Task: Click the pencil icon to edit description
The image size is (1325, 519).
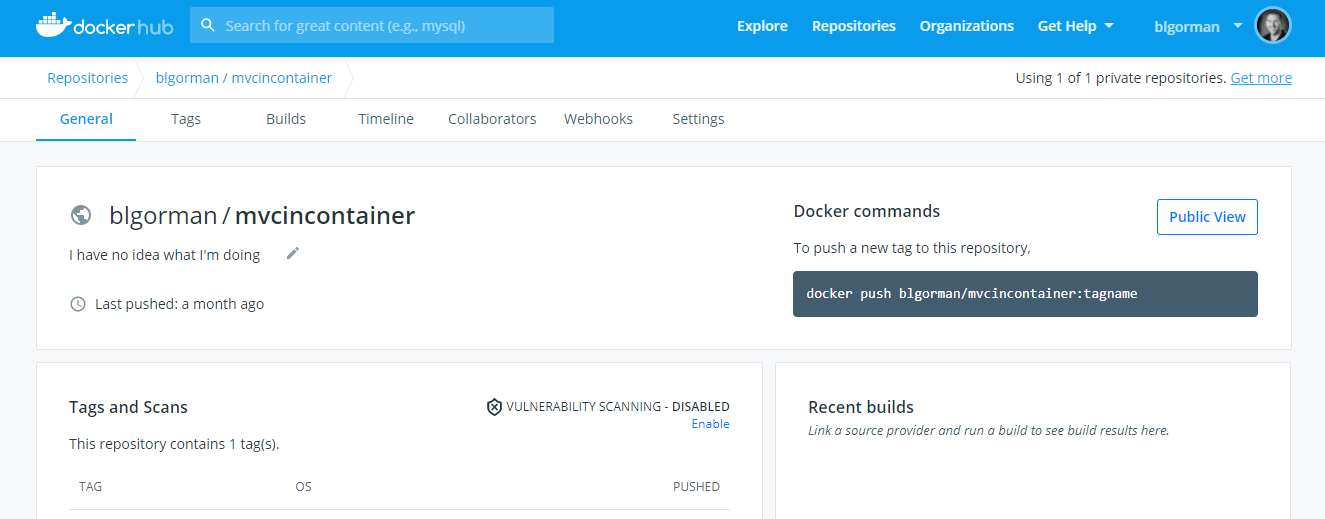Action: (293, 253)
